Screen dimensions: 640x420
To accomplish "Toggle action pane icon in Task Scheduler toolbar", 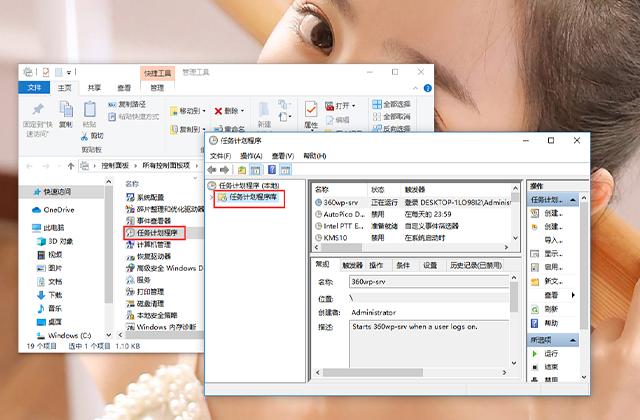I will [x=285, y=170].
